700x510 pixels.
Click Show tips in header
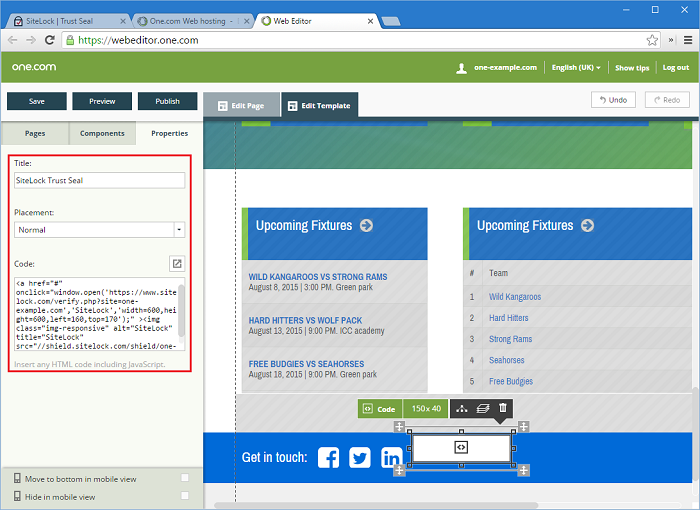tap(632, 68)
